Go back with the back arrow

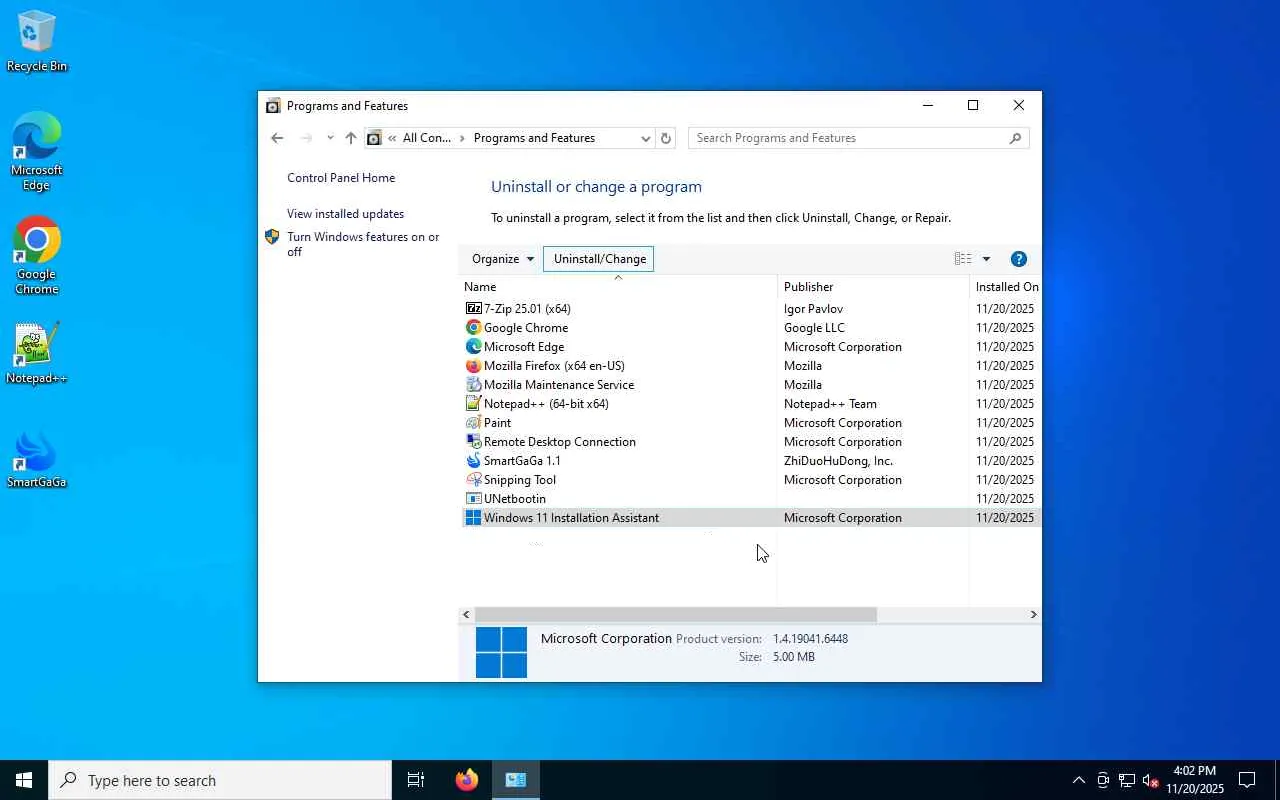pyautogui.click(x=277, y=138)
